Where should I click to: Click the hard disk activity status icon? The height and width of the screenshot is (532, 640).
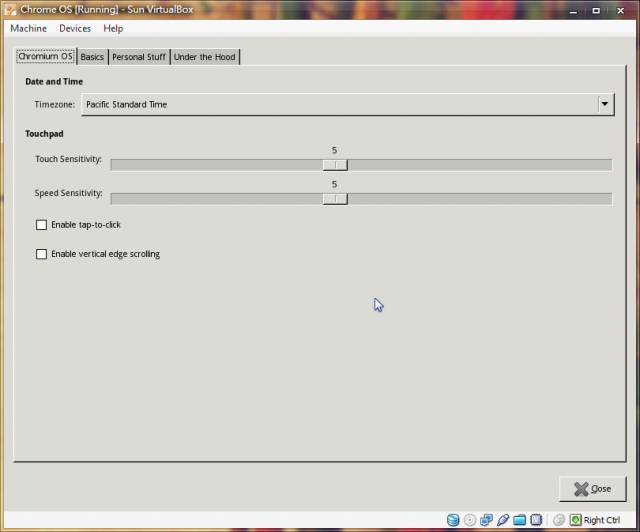click(453, 520)
